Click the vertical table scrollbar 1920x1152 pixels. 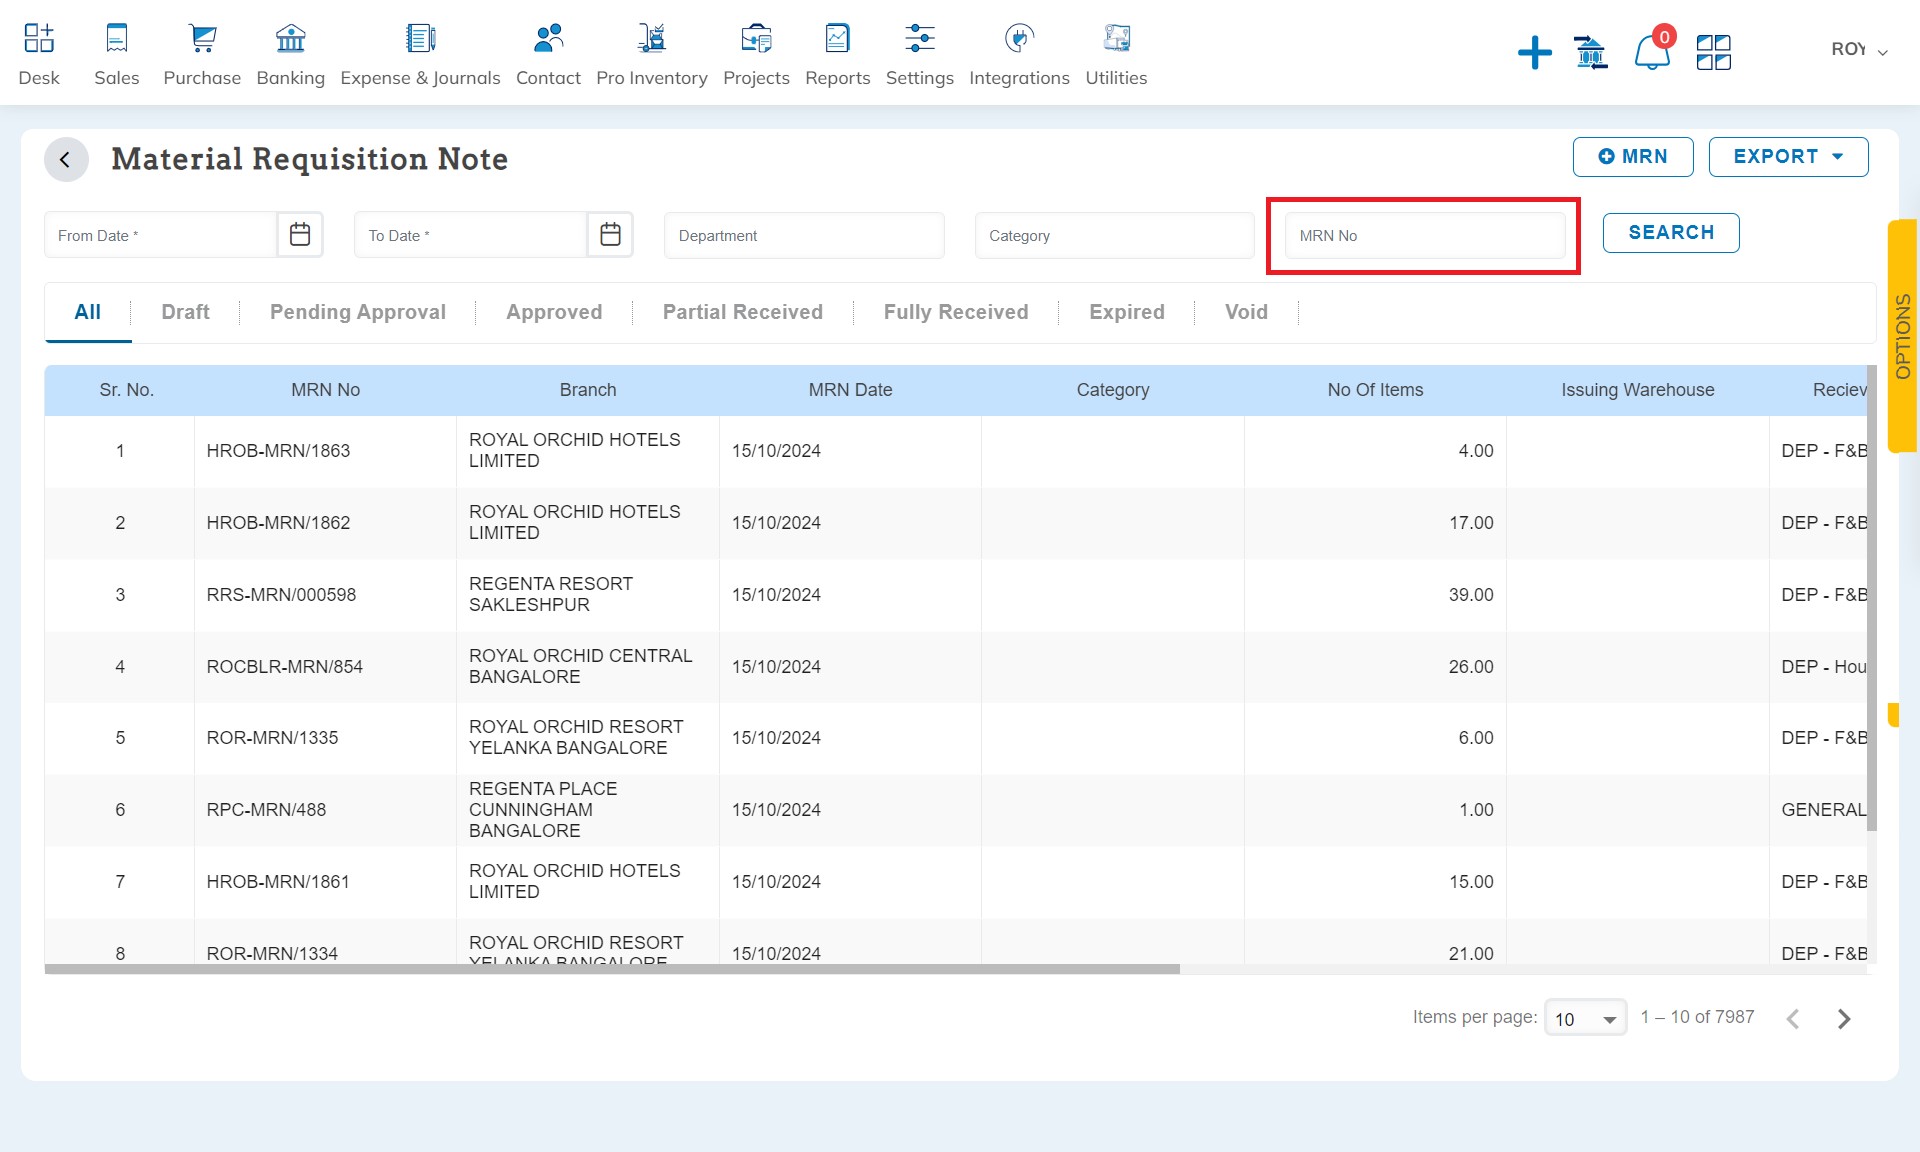pyautogui.click(x=1871, y=598)
